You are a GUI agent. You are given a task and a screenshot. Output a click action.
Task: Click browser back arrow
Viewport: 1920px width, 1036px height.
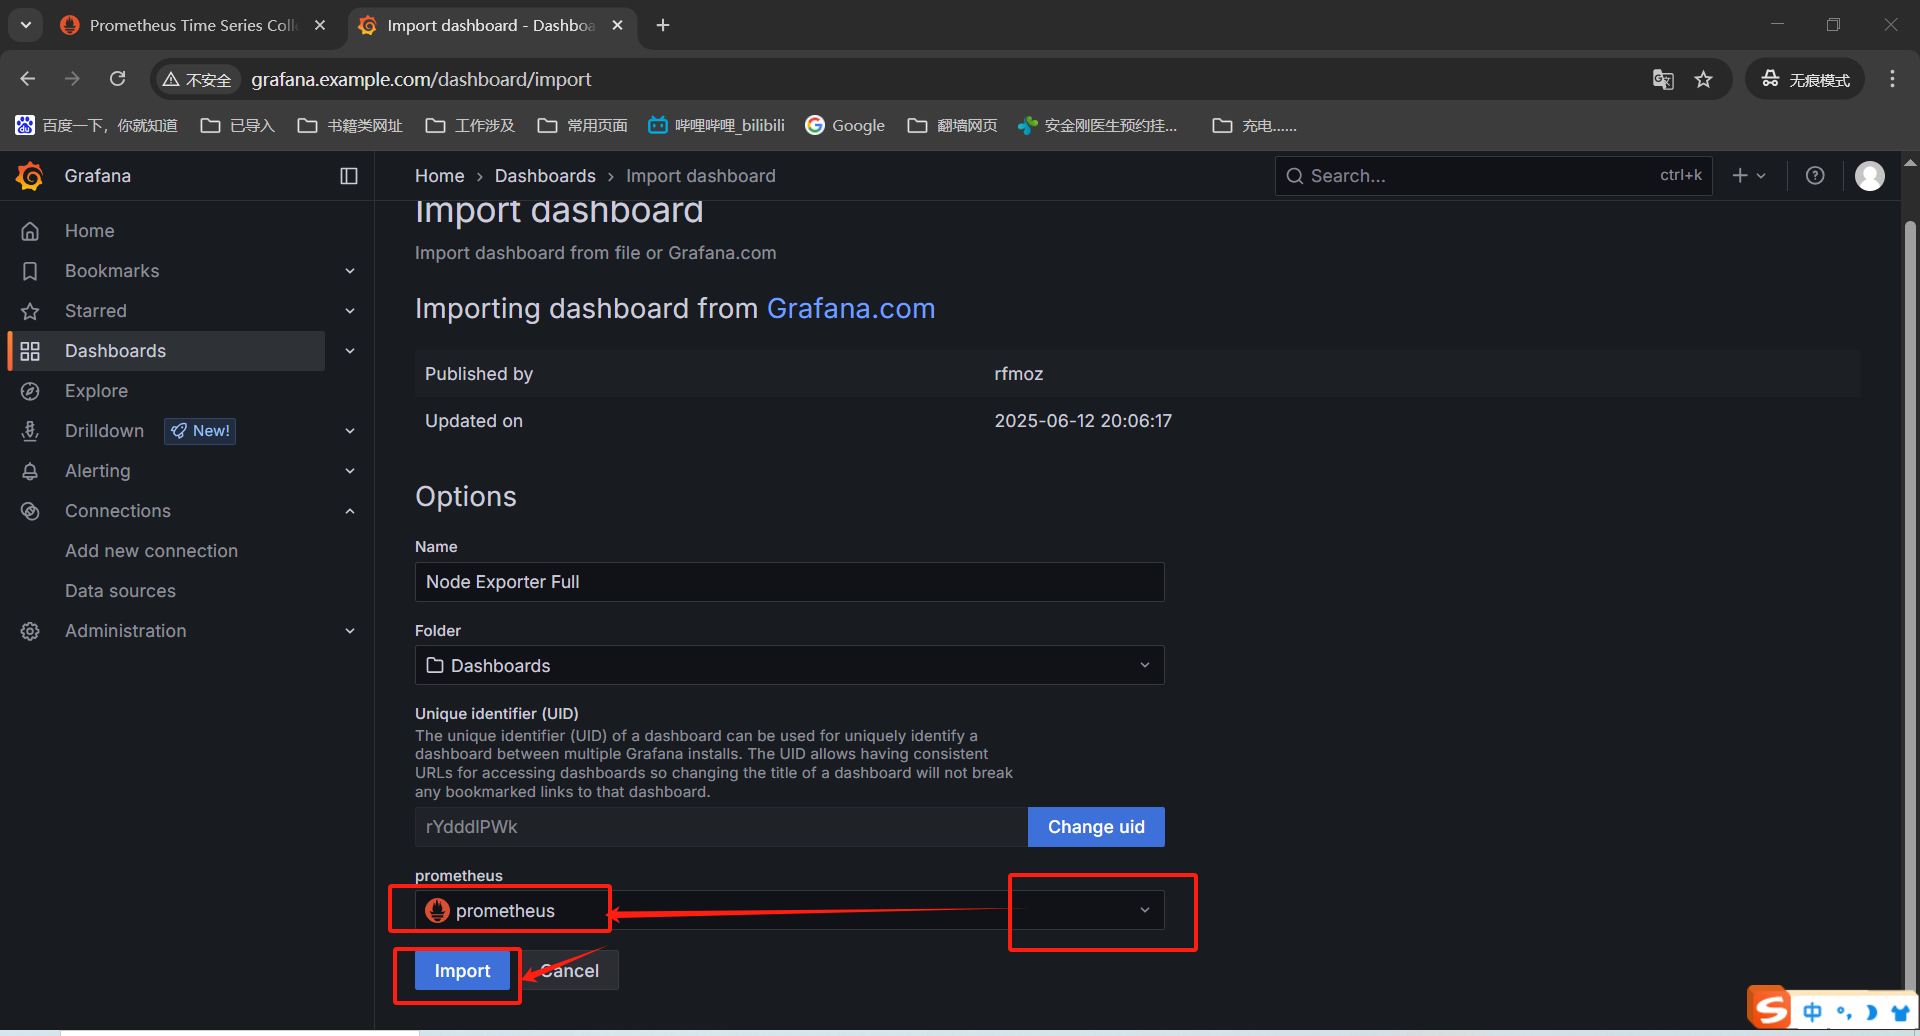click(x=28, y=79)
